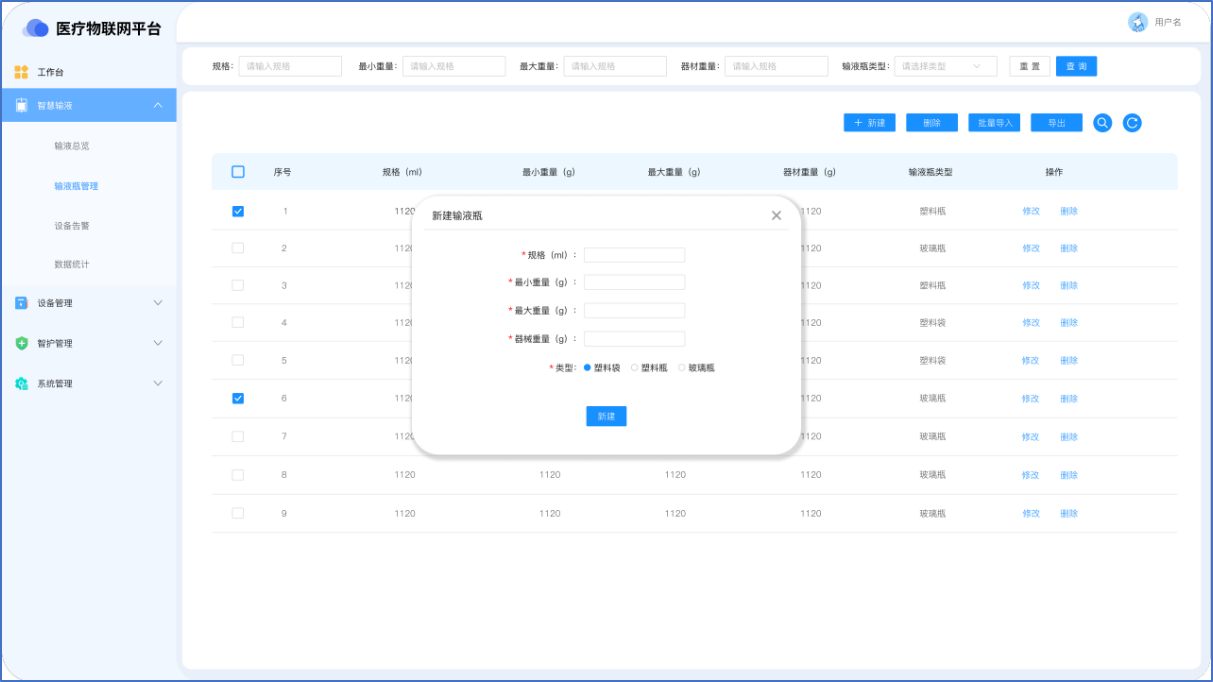This screenshot has height=682, width=1213.
Task: Toggle the select-all checkbox in table header
Action: (x=238, y=172)
